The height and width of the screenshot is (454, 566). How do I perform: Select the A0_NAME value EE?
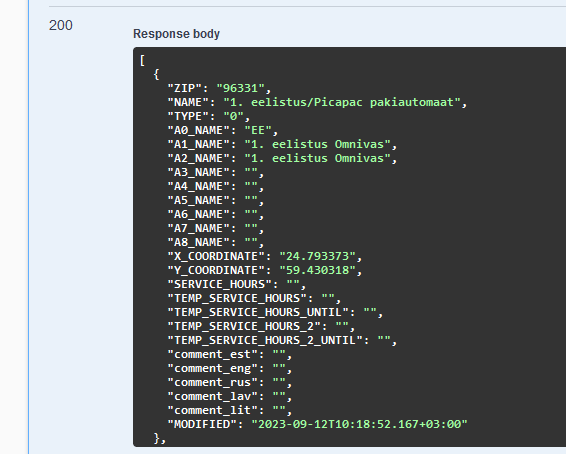click(258, 130)
